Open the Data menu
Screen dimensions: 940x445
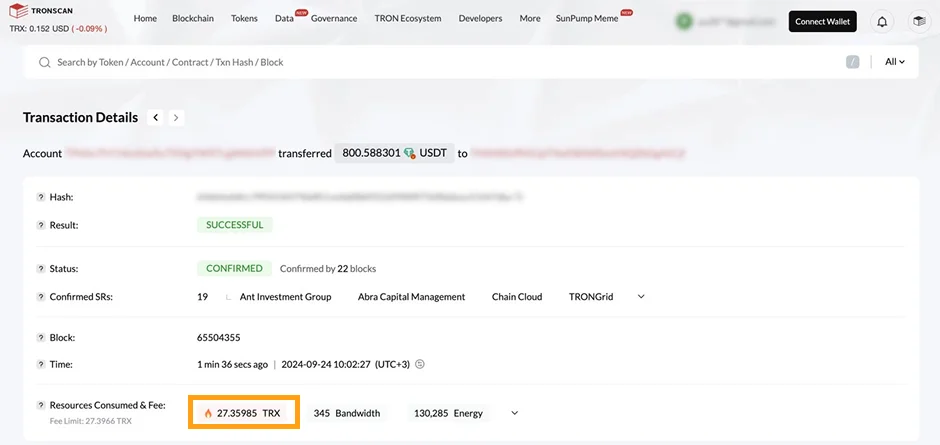(284, 19)
